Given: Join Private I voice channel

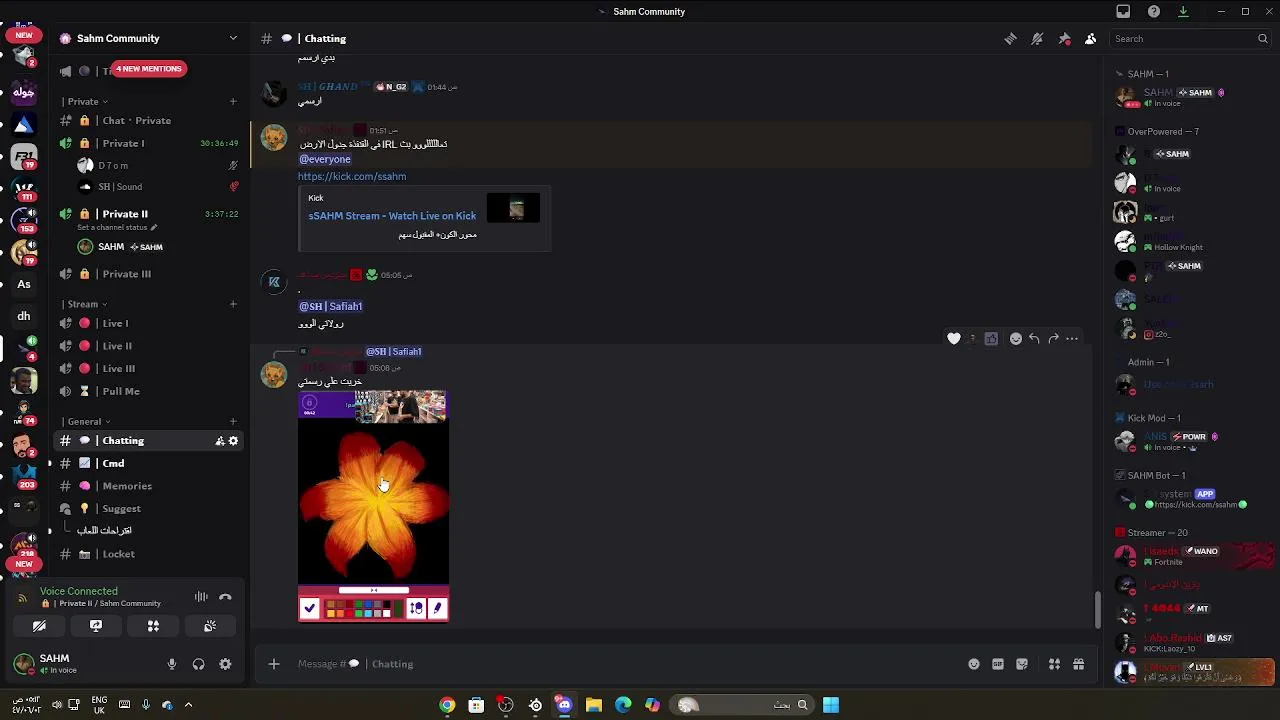Looking at the screenshot, I should pyautogui.click(x=149, y=143).
